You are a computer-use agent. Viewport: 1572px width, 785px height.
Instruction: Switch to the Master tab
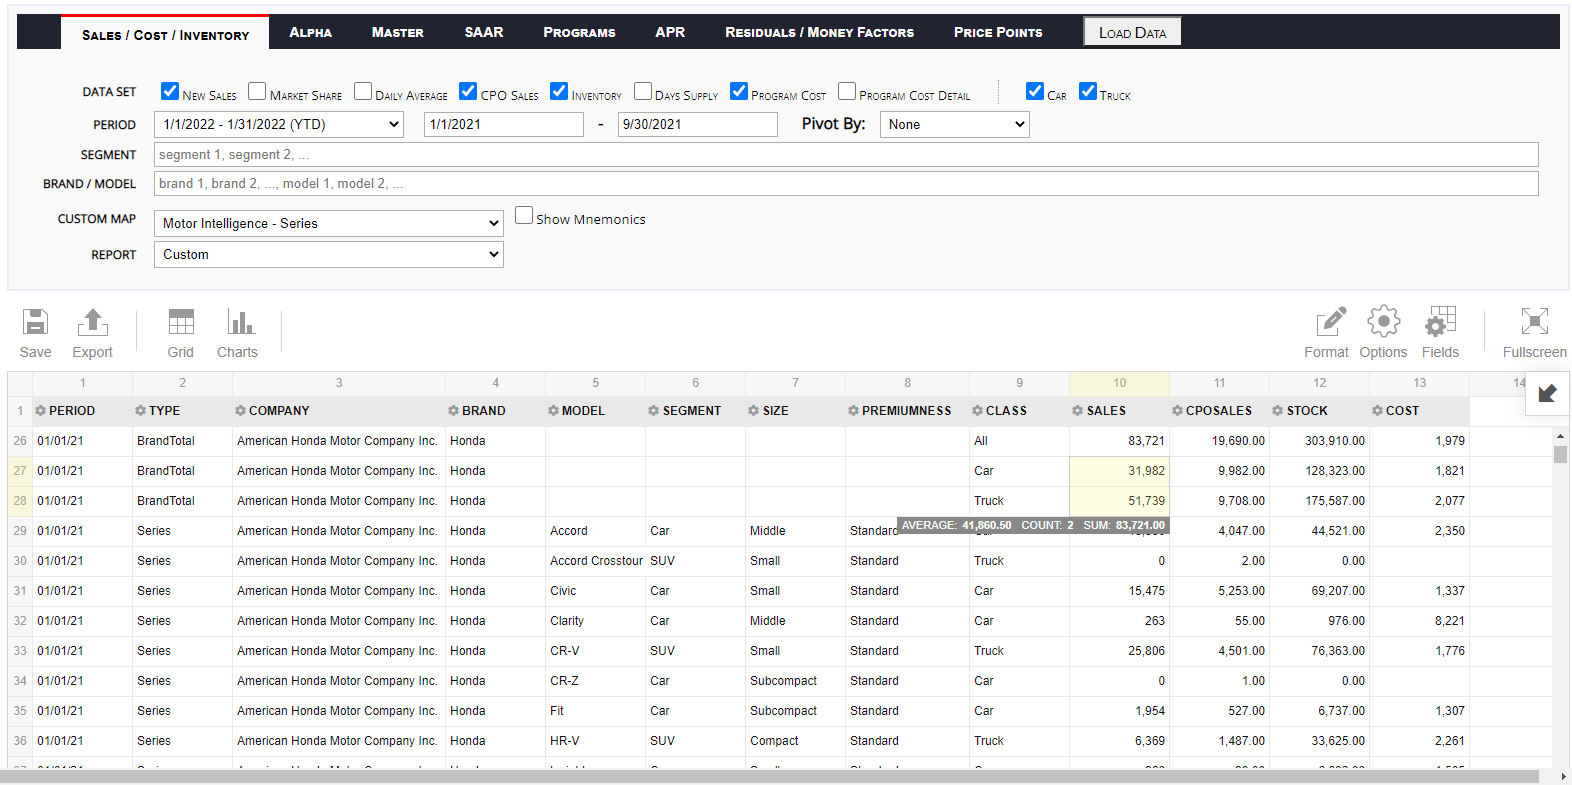click(398, 32)
